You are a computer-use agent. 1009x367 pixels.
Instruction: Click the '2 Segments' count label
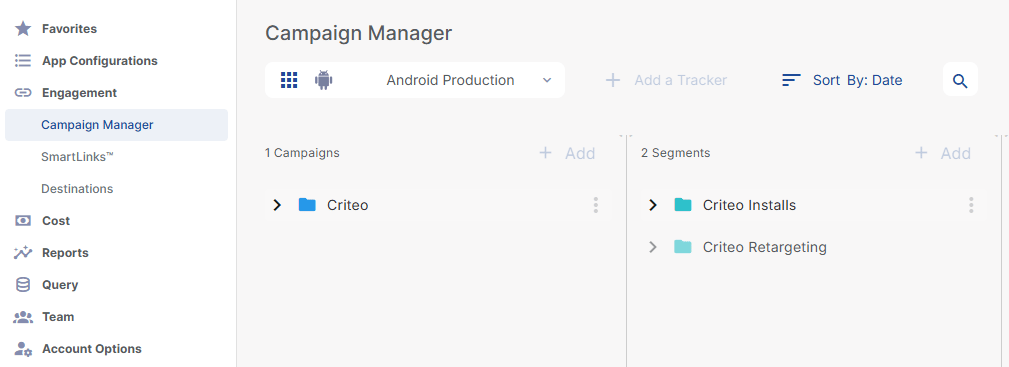[676, 153]
